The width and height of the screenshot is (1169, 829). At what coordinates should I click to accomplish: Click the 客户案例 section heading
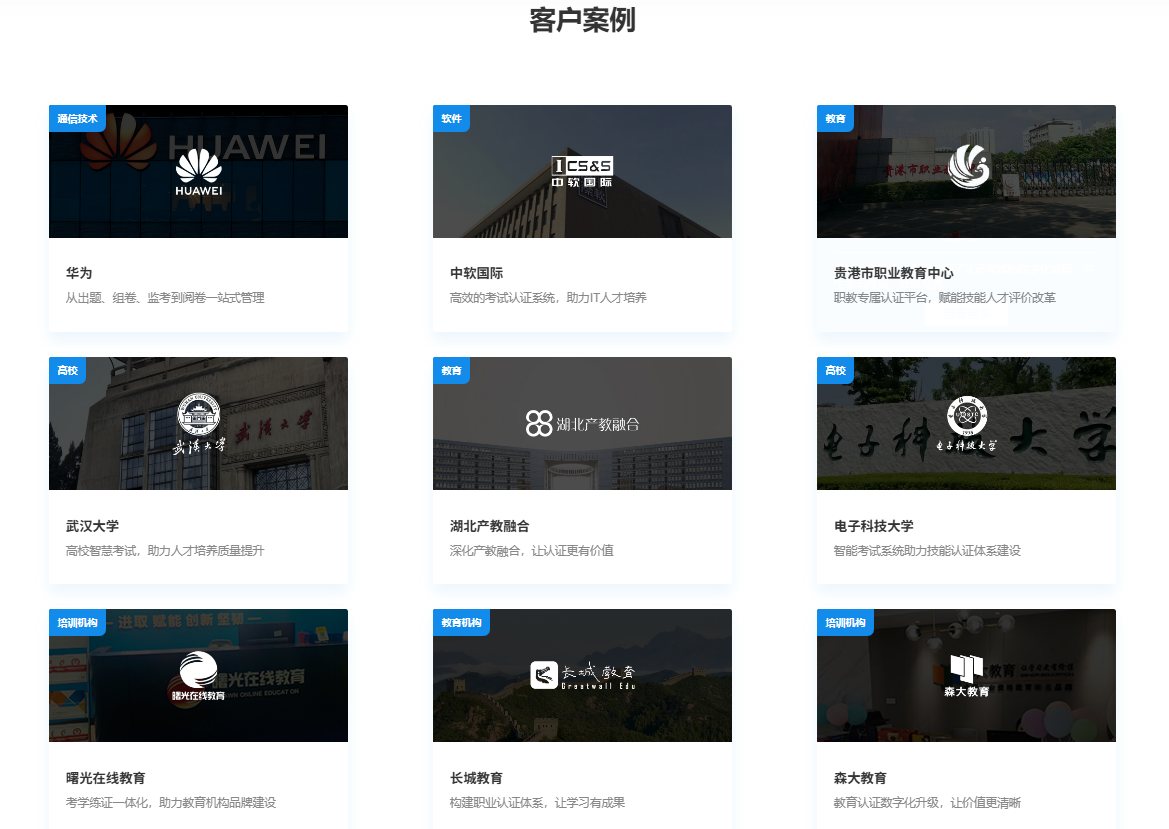(582, 20)
